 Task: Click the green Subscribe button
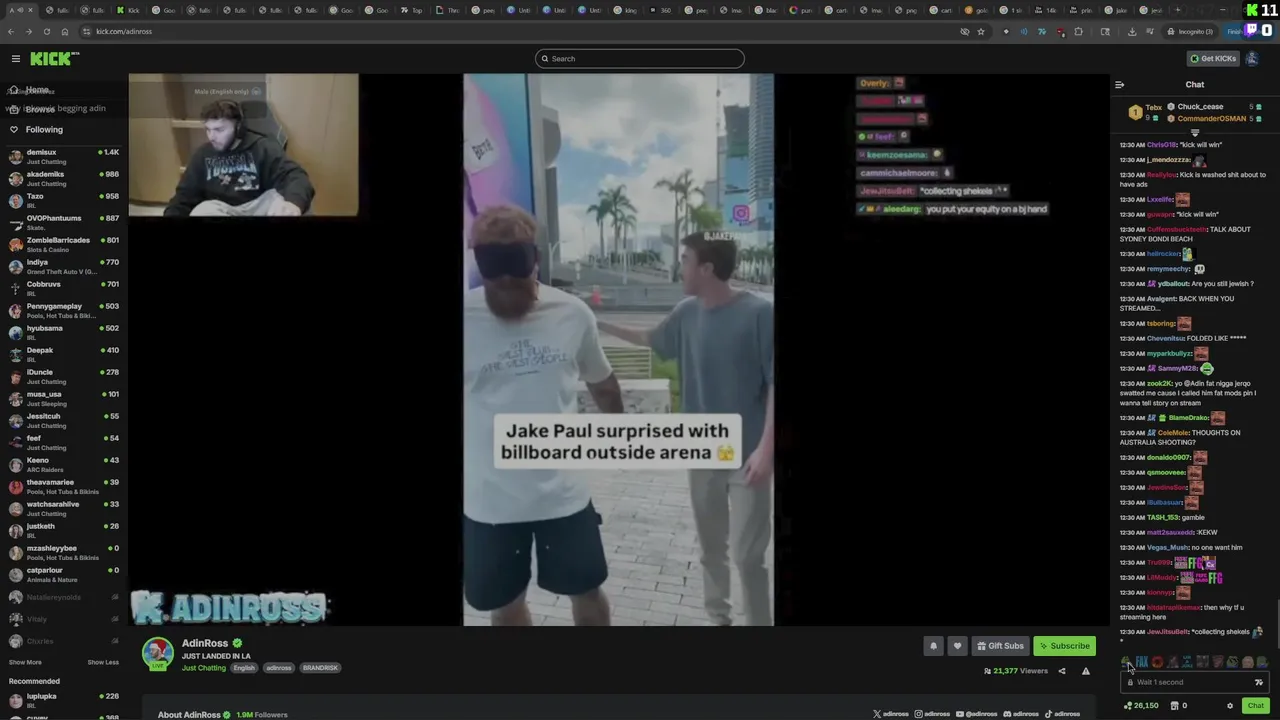point(1064,646)
